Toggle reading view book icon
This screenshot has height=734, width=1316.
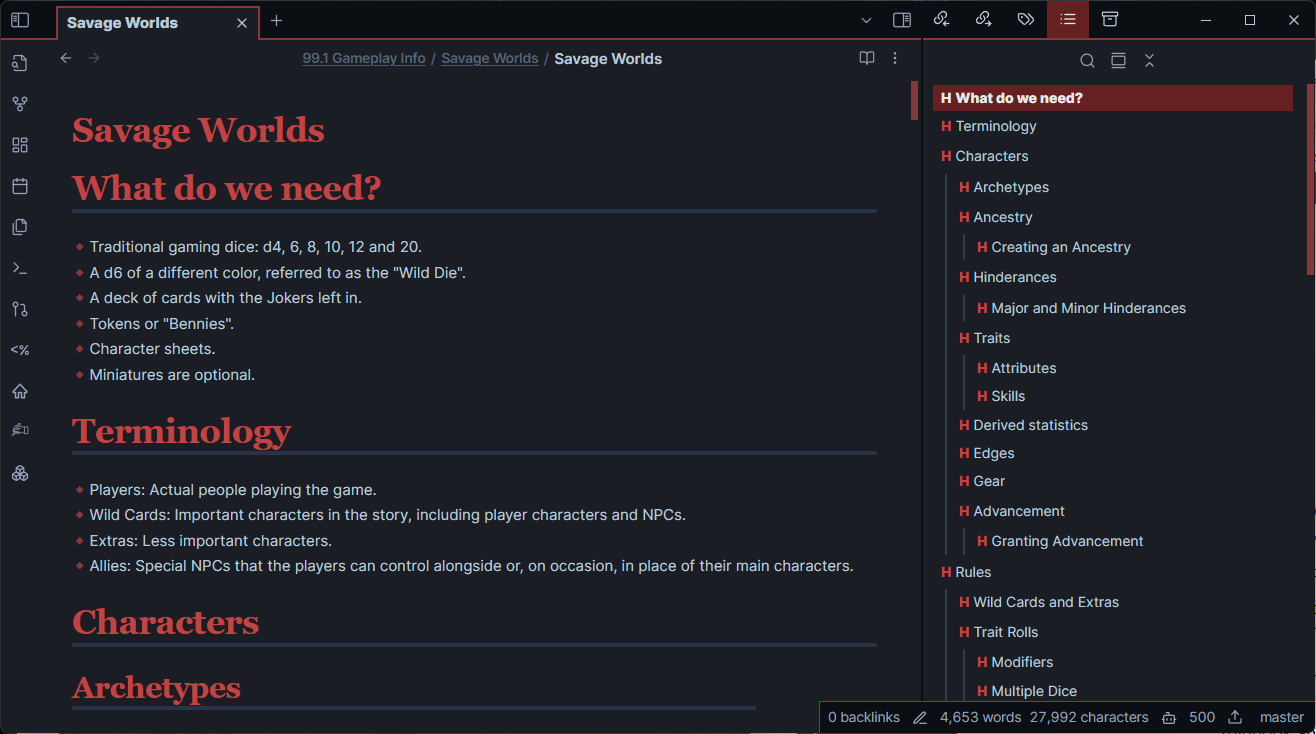(x=867, y=58)
